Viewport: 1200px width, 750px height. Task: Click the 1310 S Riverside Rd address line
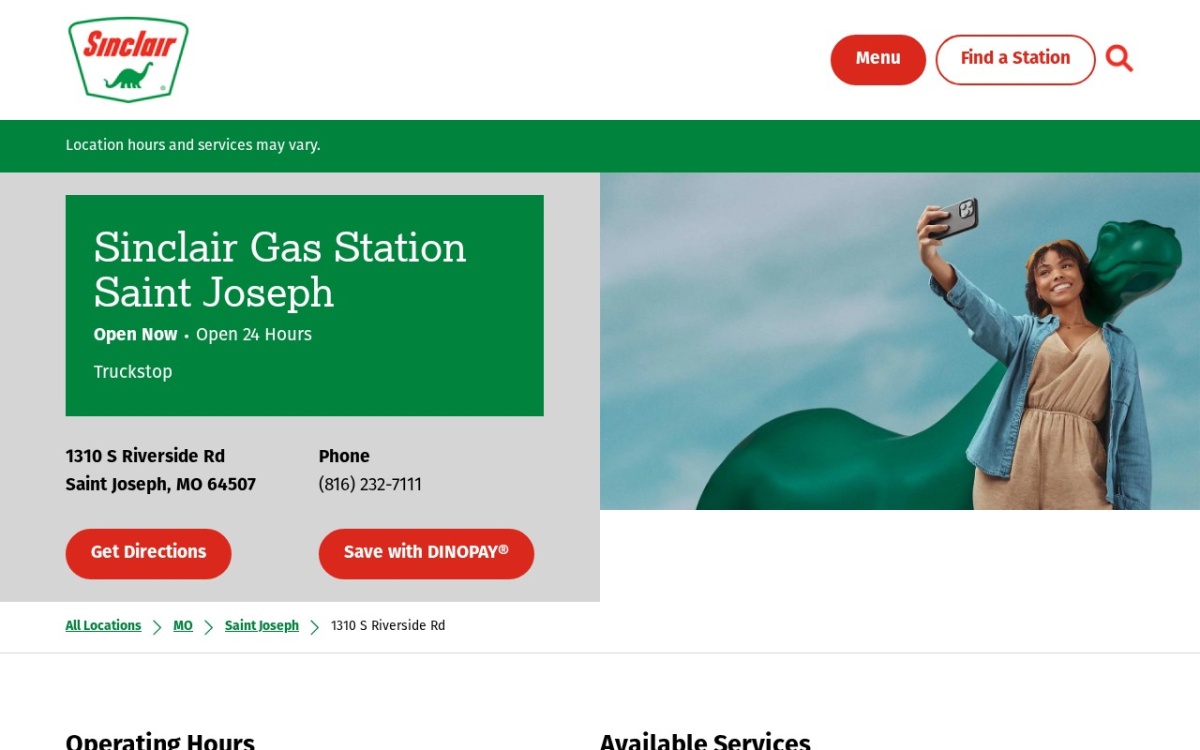point(145,456)
